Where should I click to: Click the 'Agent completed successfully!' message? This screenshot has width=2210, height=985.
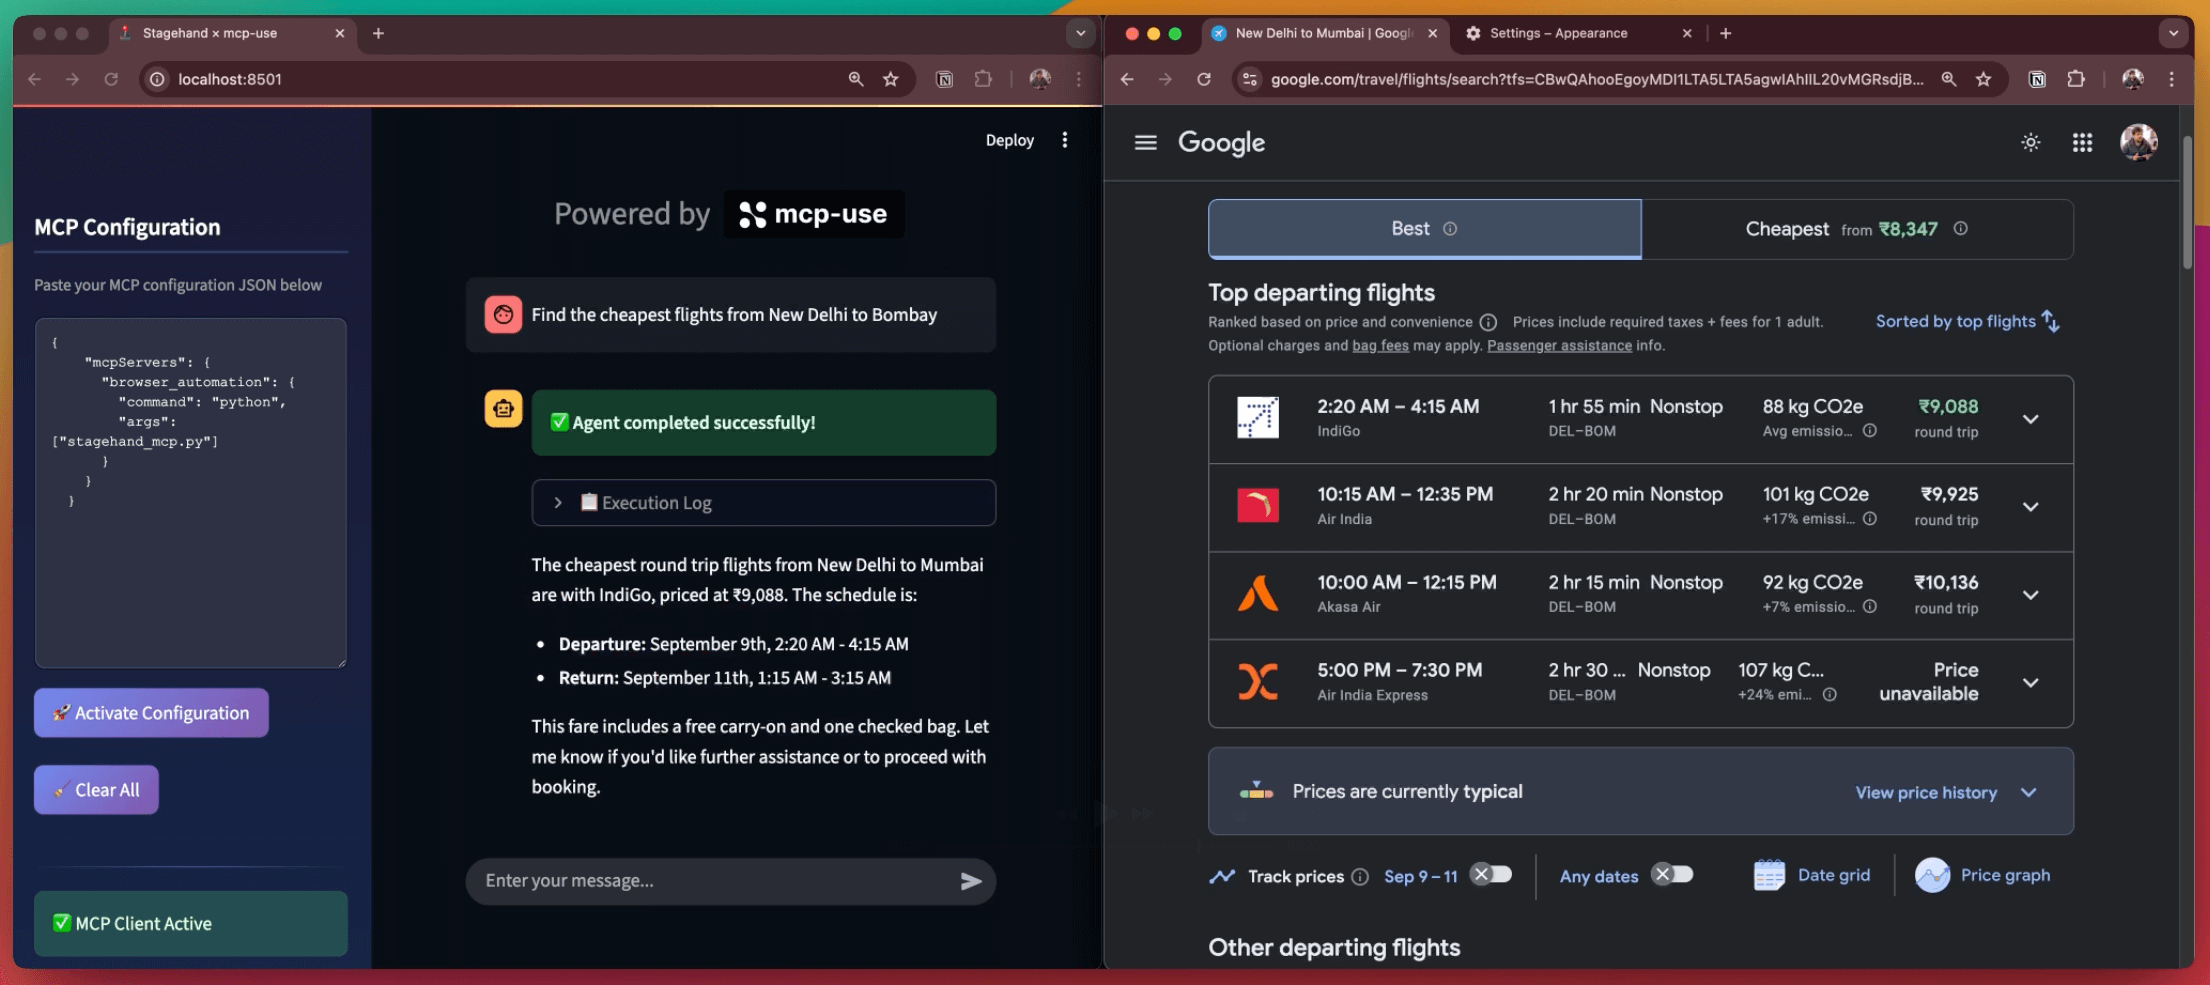click(x=764, y=423)
